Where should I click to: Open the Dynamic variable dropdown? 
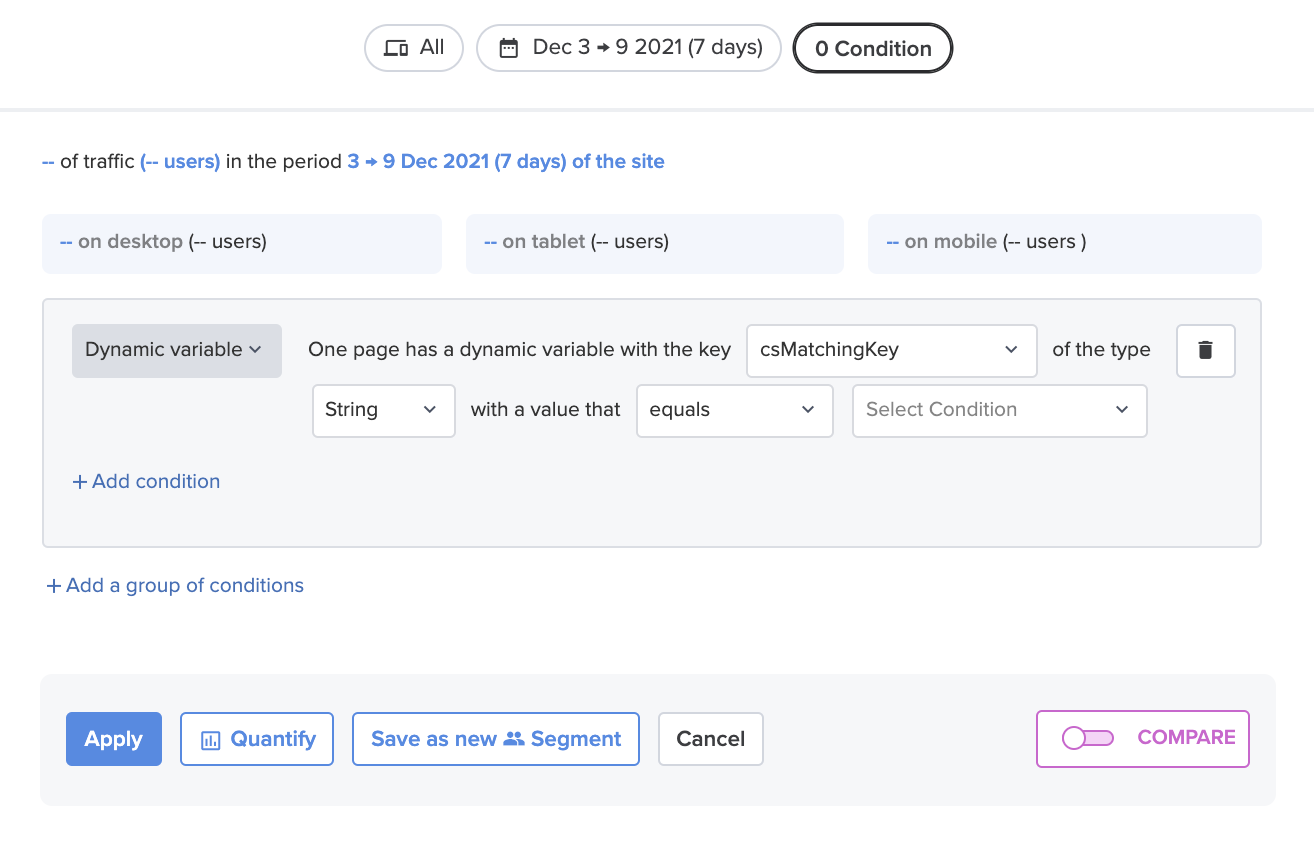point(177,350)
